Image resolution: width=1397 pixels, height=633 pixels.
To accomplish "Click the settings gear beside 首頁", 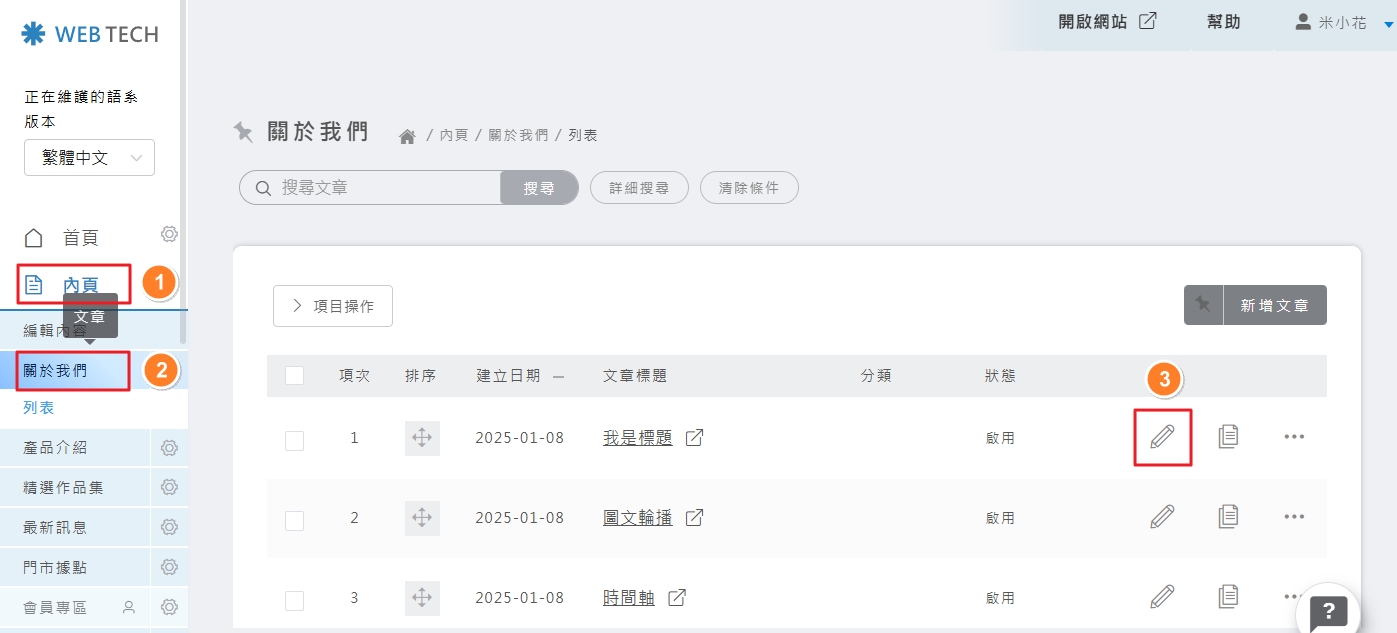I will pyautogui.click(x=169, y=234).
